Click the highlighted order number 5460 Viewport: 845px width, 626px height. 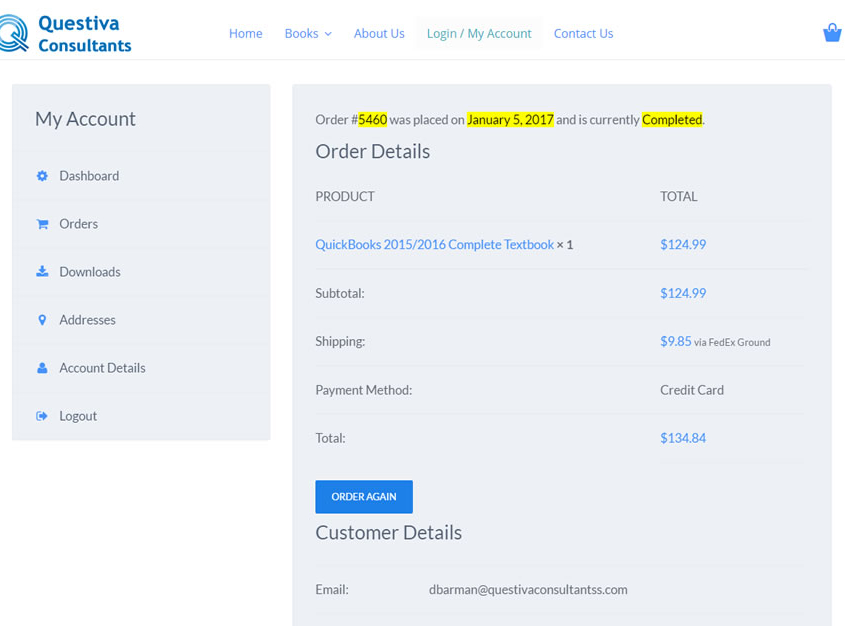[372, 120]
